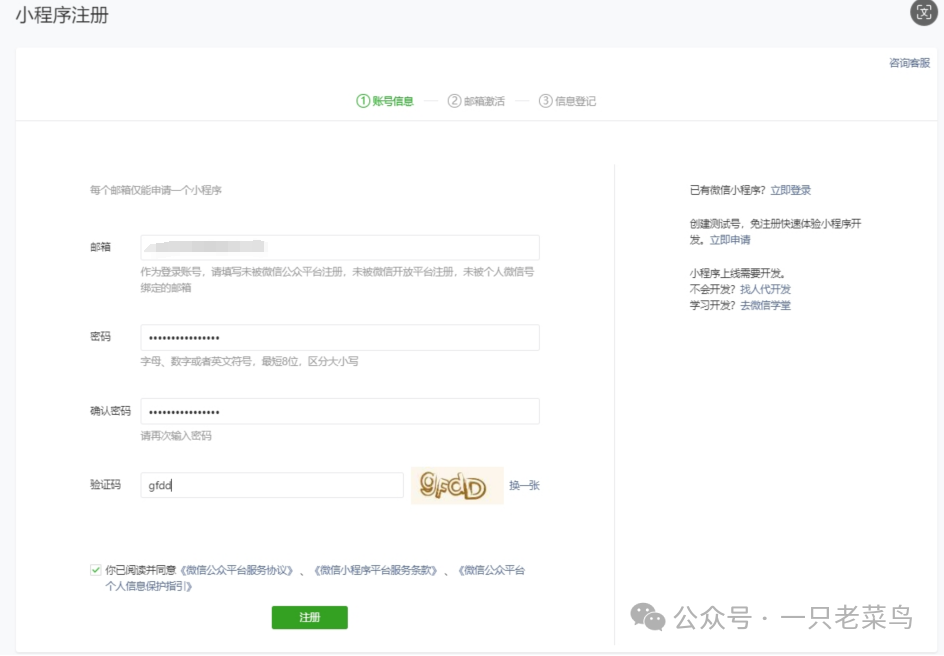Click the 立即申请 test account link

pyautogui.click(x=730, y=240)
